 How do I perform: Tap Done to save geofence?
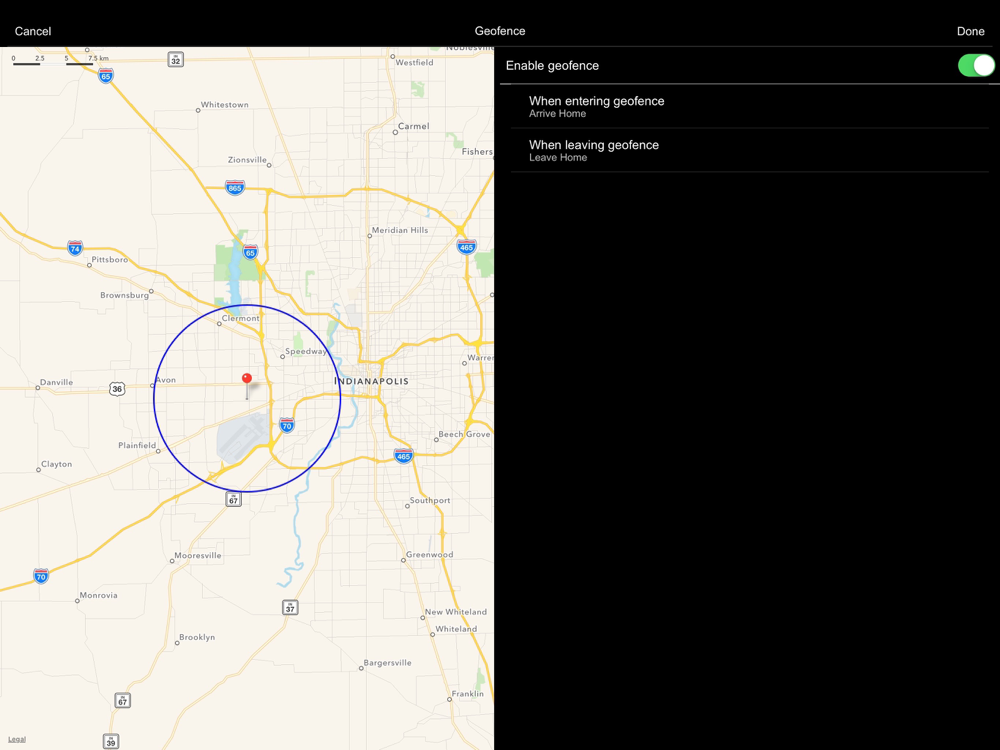(x=970, y=31)
